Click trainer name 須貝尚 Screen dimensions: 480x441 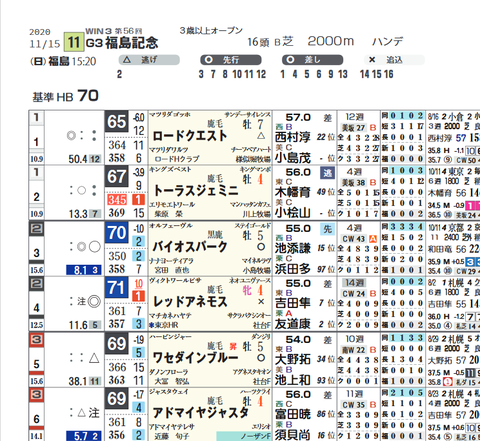[x=292, y=435]
